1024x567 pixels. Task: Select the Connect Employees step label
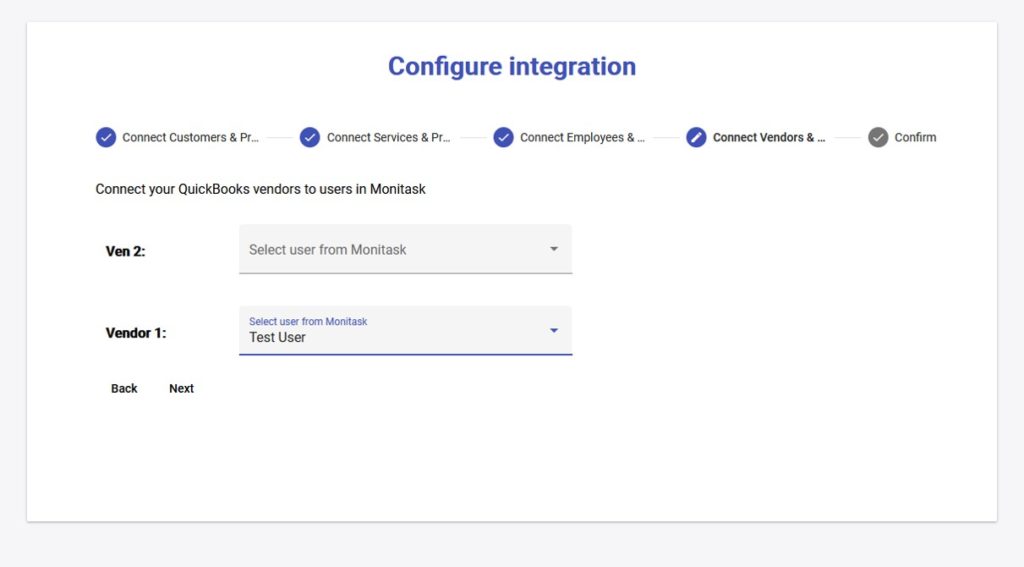582,138
